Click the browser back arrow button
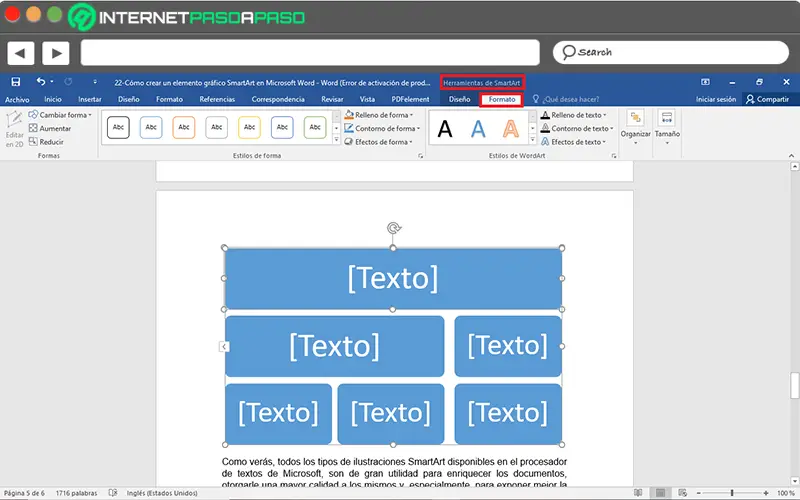Screen dimensions: 800x500 pos(20,53)
